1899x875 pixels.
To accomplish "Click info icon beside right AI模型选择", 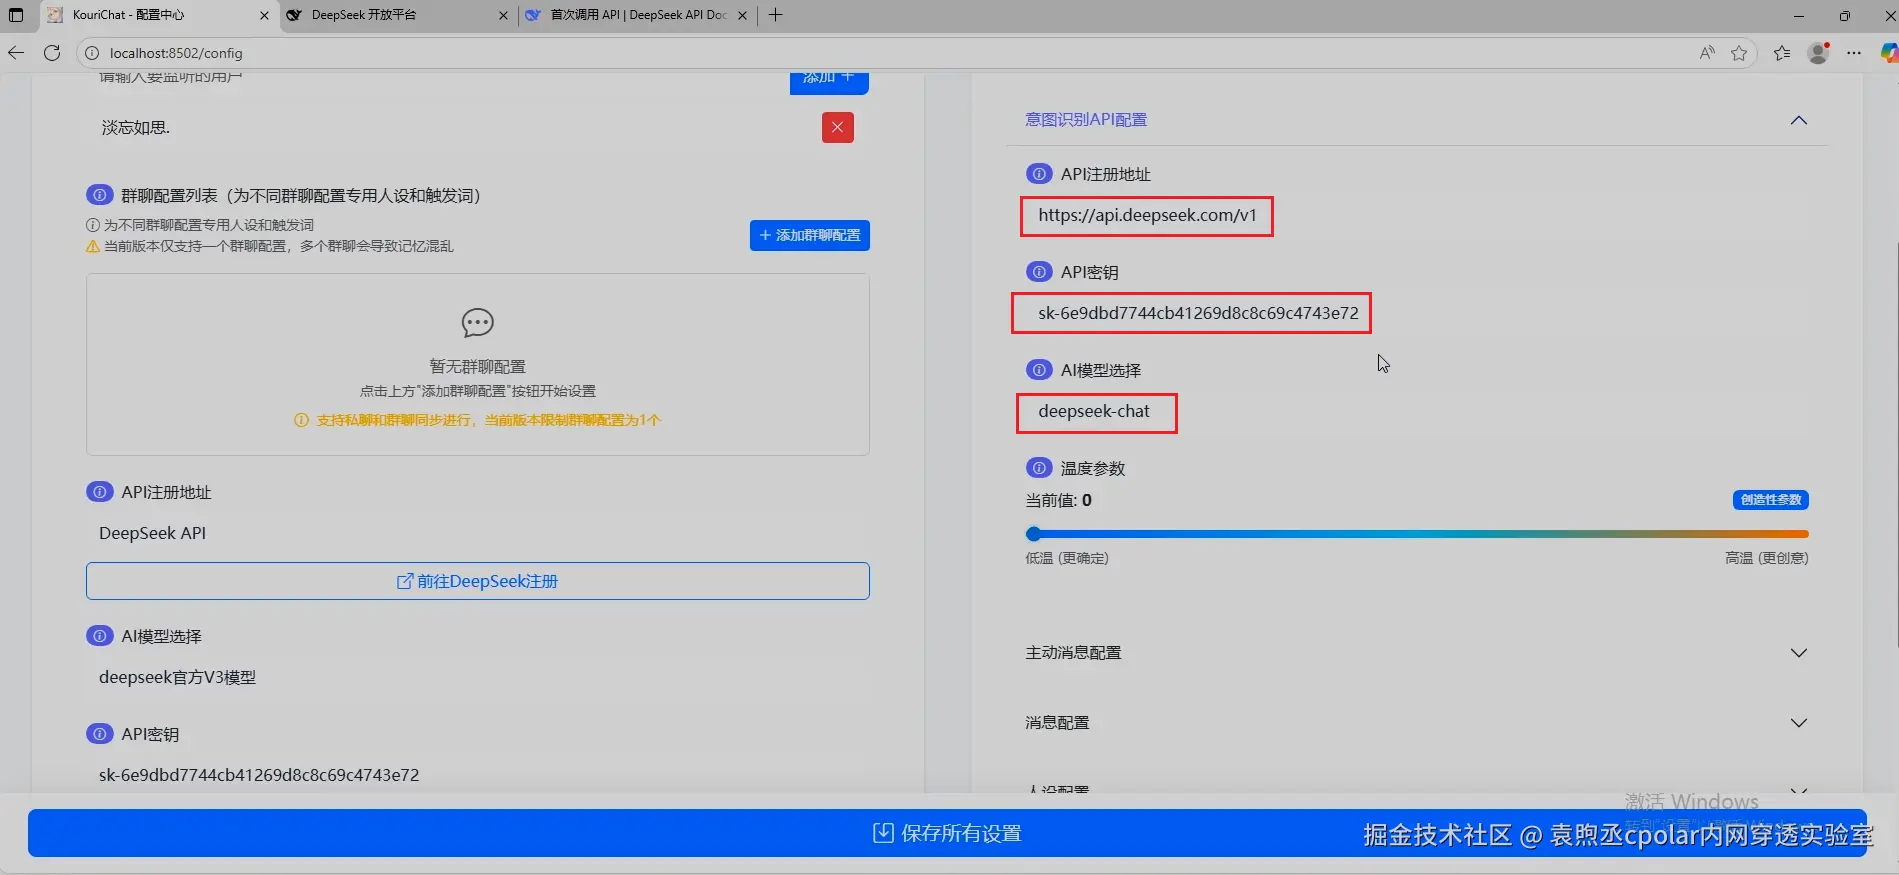I will pos(1039,370).
